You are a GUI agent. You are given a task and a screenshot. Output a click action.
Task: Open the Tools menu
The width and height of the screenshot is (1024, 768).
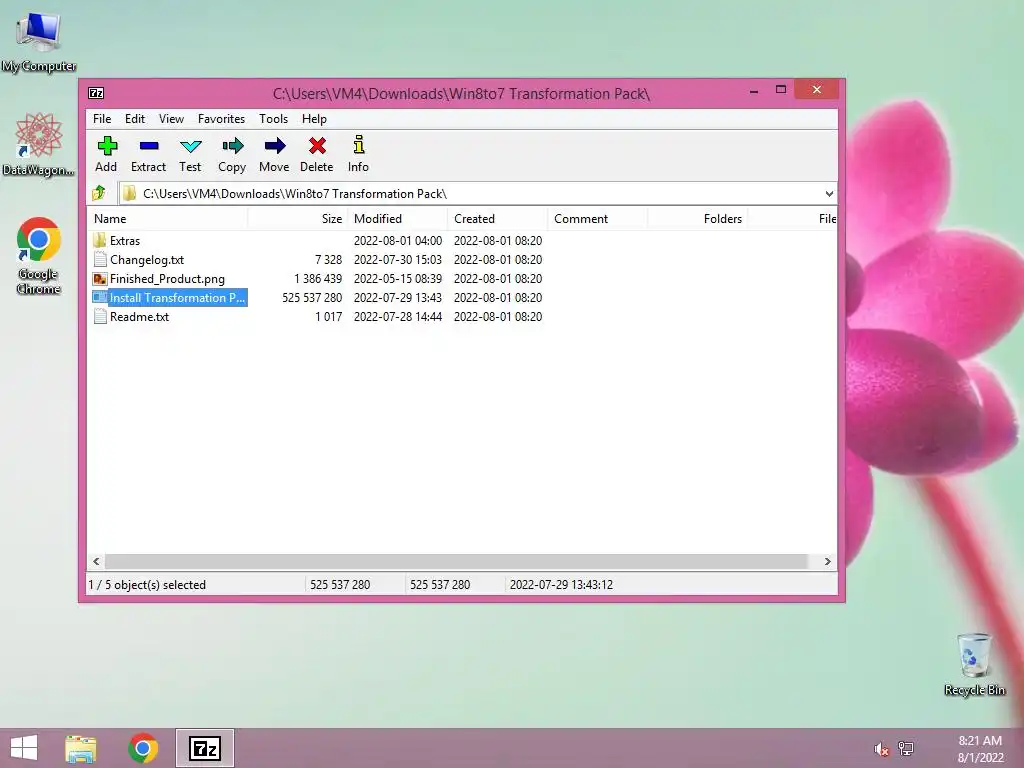point(273,119)
